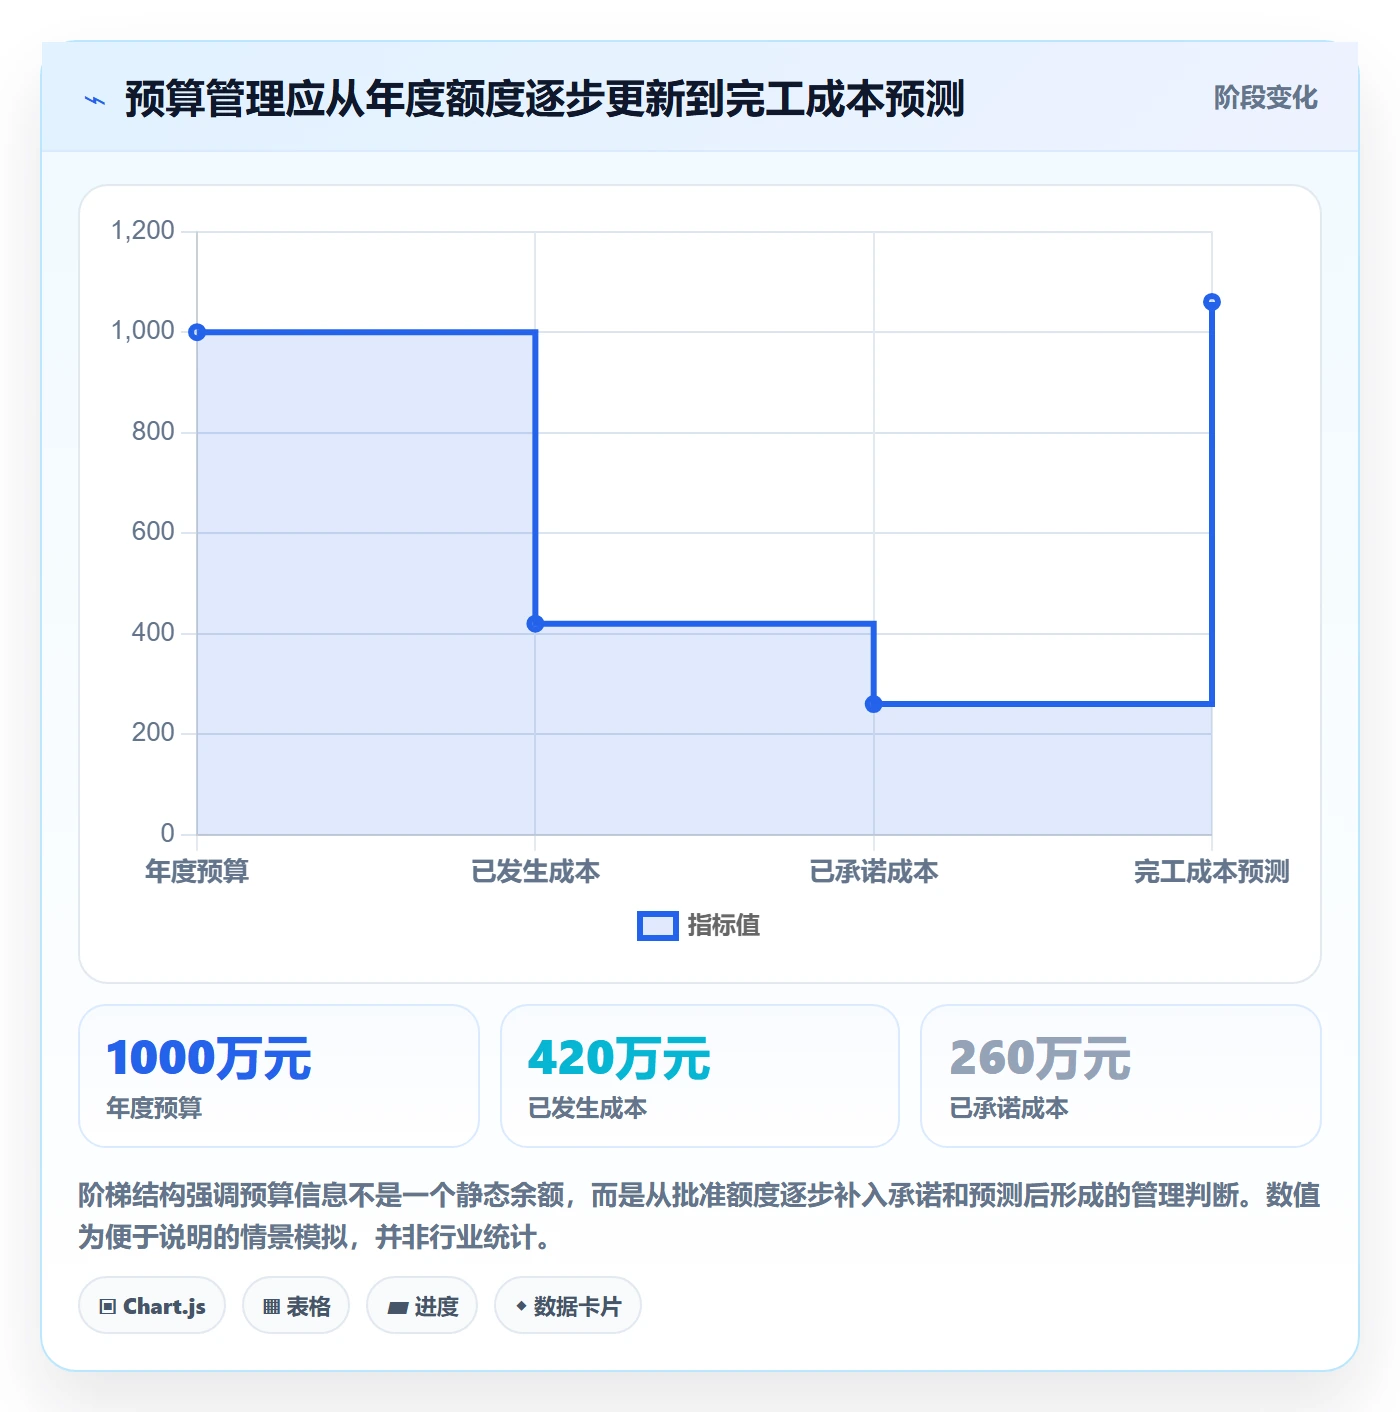The image size is (1400, 1412).
Task: Click the description paragraph starting 阶梯结构强调
Action: click(700, 1216)
